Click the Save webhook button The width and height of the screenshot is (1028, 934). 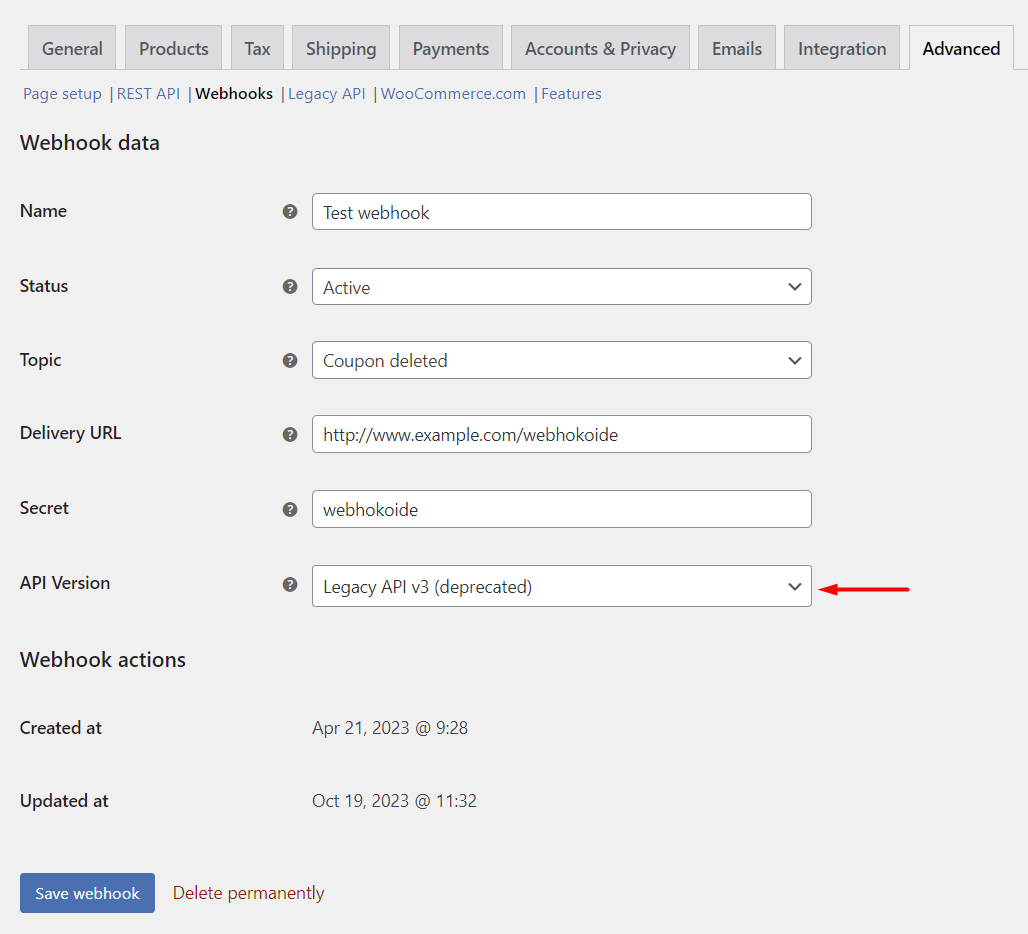pyautogui.click(x=87, y=893)
